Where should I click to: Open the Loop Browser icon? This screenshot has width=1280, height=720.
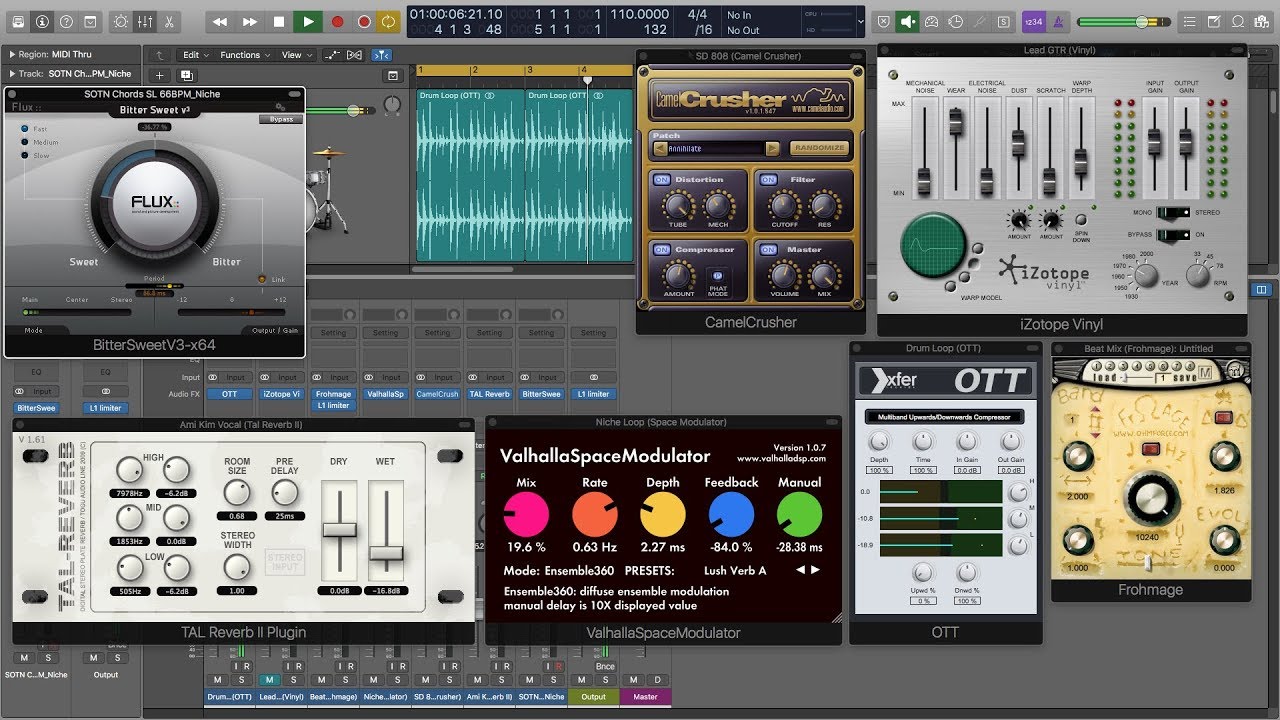(x=1238, y=21)
